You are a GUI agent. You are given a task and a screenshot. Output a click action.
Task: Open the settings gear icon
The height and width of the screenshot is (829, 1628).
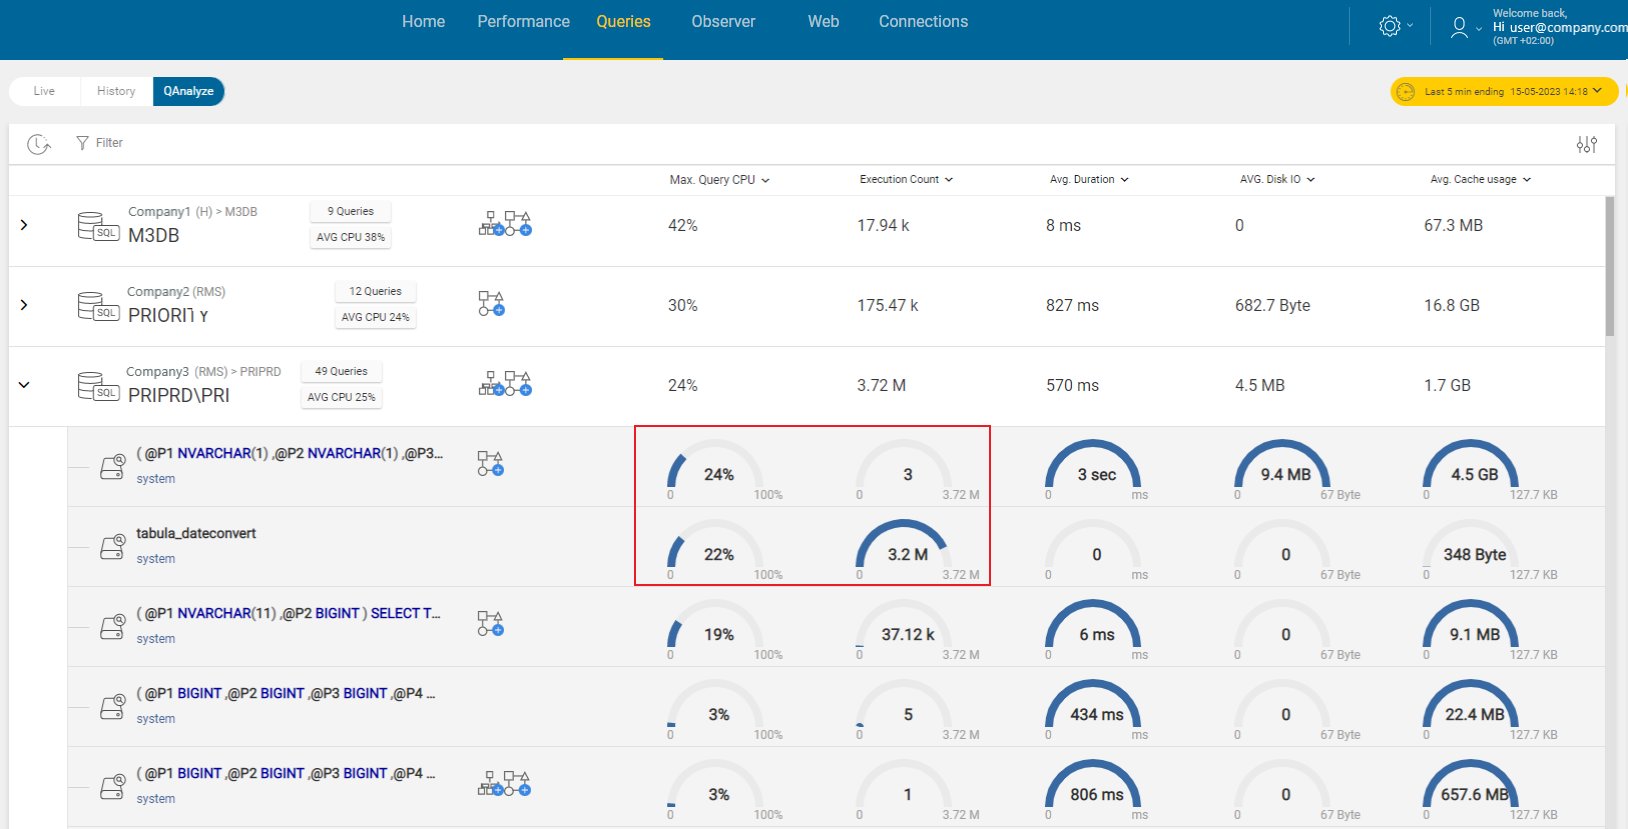pyautogui.click(x=1389, y=26)
